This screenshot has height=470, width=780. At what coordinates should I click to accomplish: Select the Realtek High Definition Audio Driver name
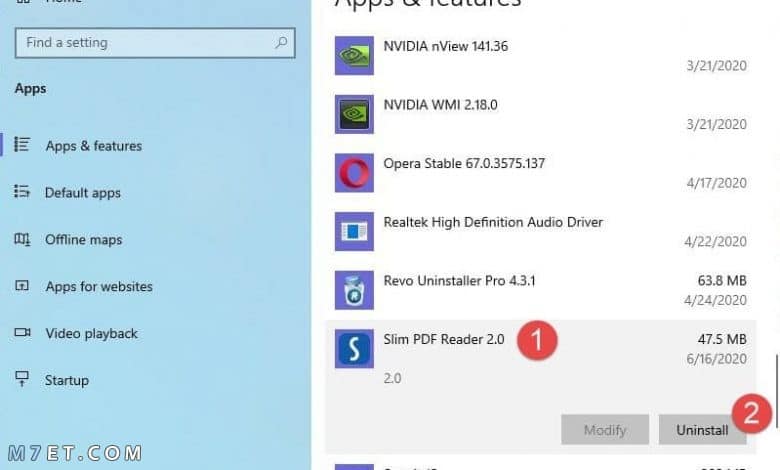[493, 222]
